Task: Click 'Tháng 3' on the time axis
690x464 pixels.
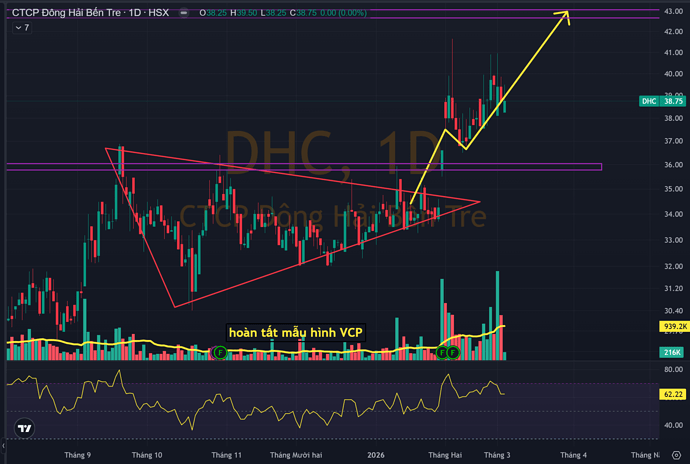Action: click(x=497, y=455)
